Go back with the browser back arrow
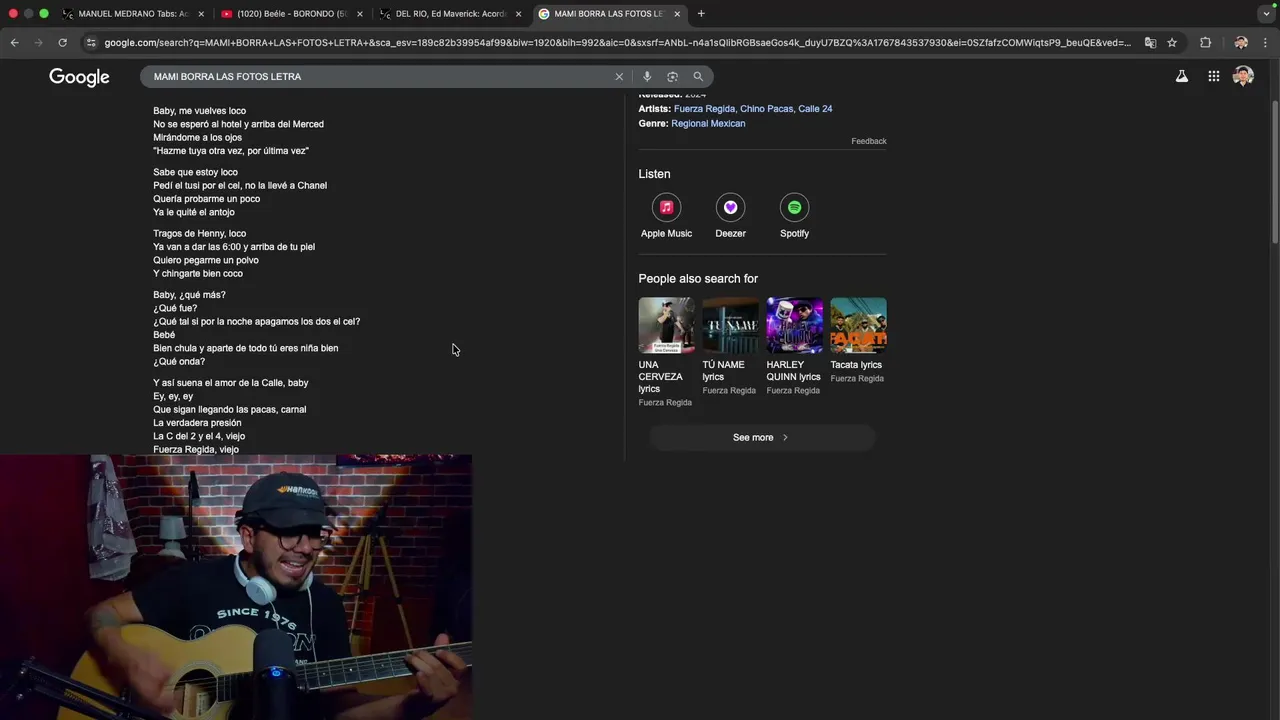The image size is (1280, 720). 14,43
